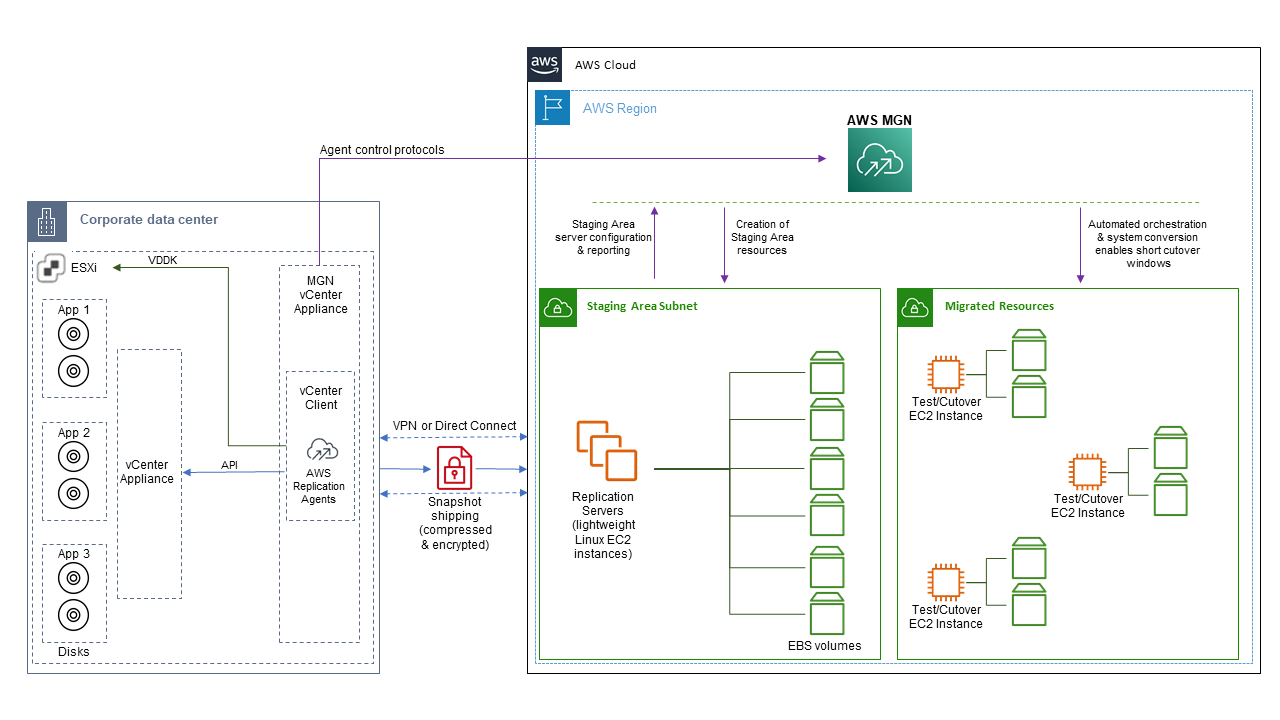Click the Agent control protocols label
The width and height of the screenshot is (1280, 720).
point(380,149)
